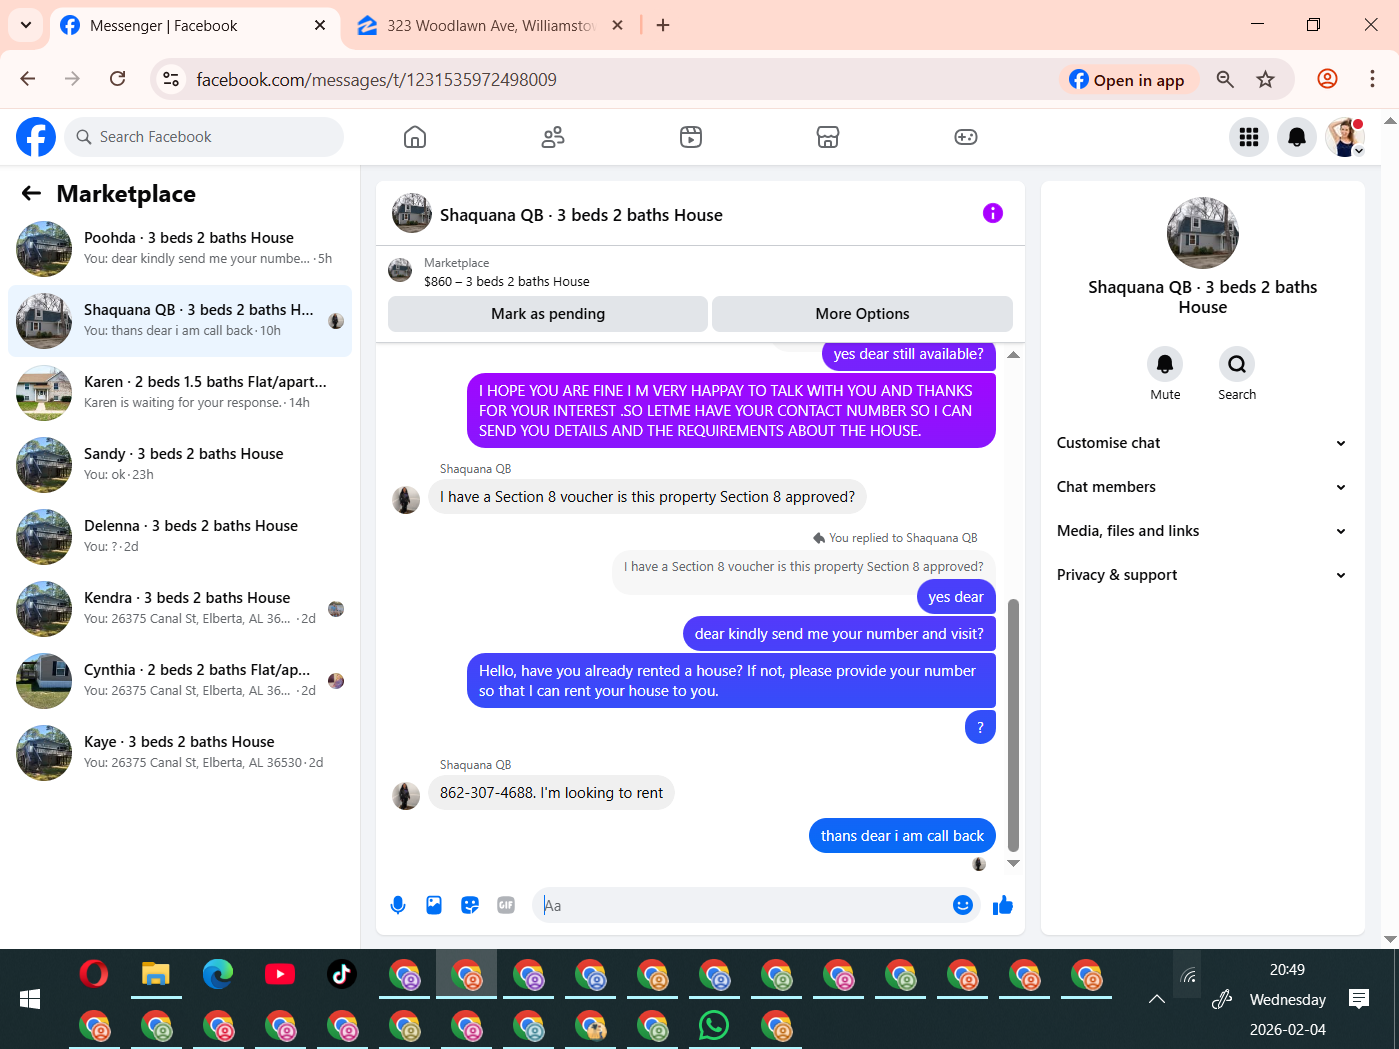
Task: Open the Facebook menu grid icon
Action: [x=1249, y=137]
